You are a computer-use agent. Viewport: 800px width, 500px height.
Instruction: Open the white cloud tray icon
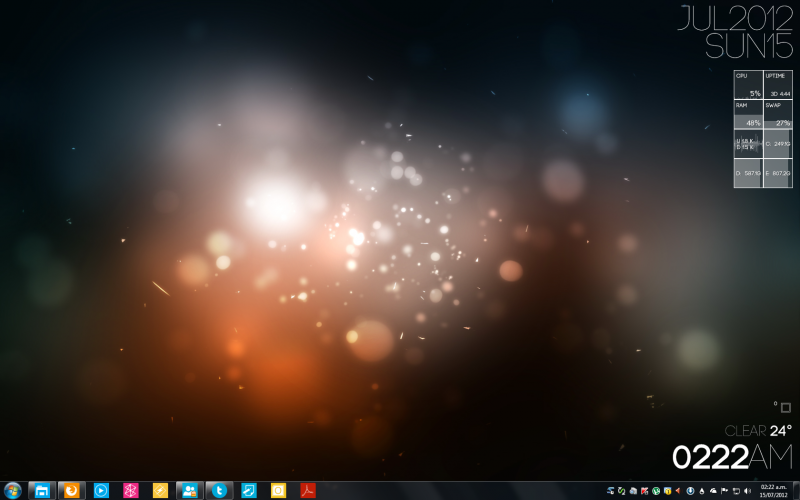click(x=713, y=491)
